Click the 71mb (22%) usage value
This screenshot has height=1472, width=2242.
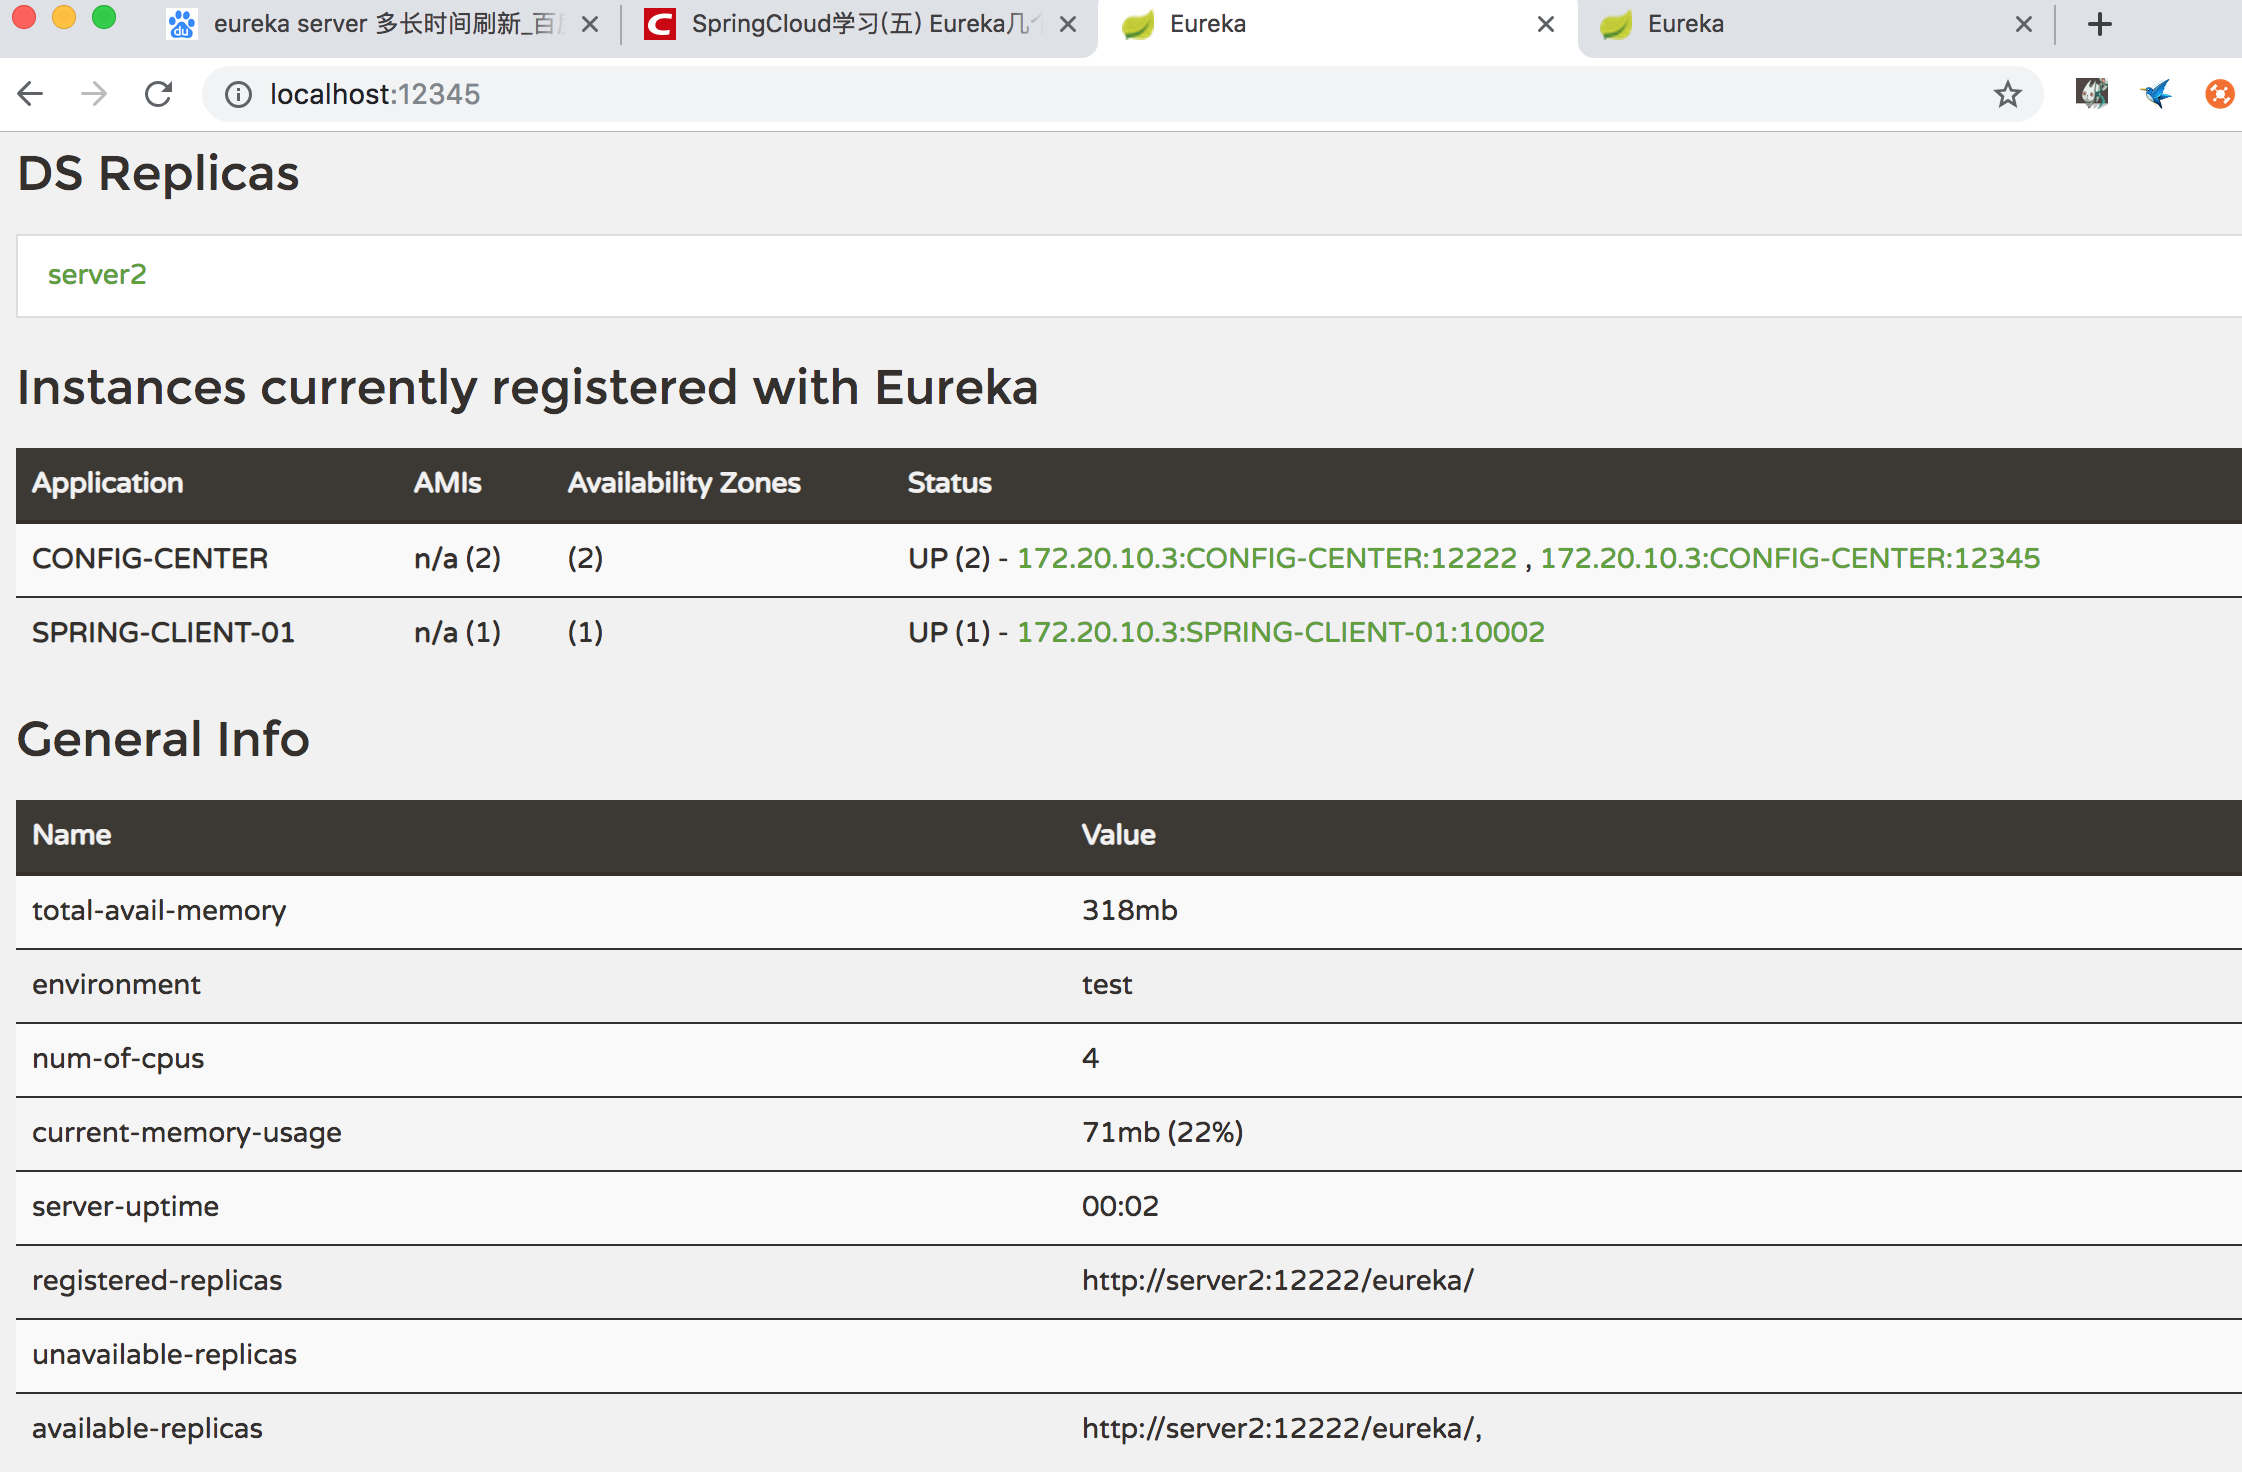coord(1163,1132)
